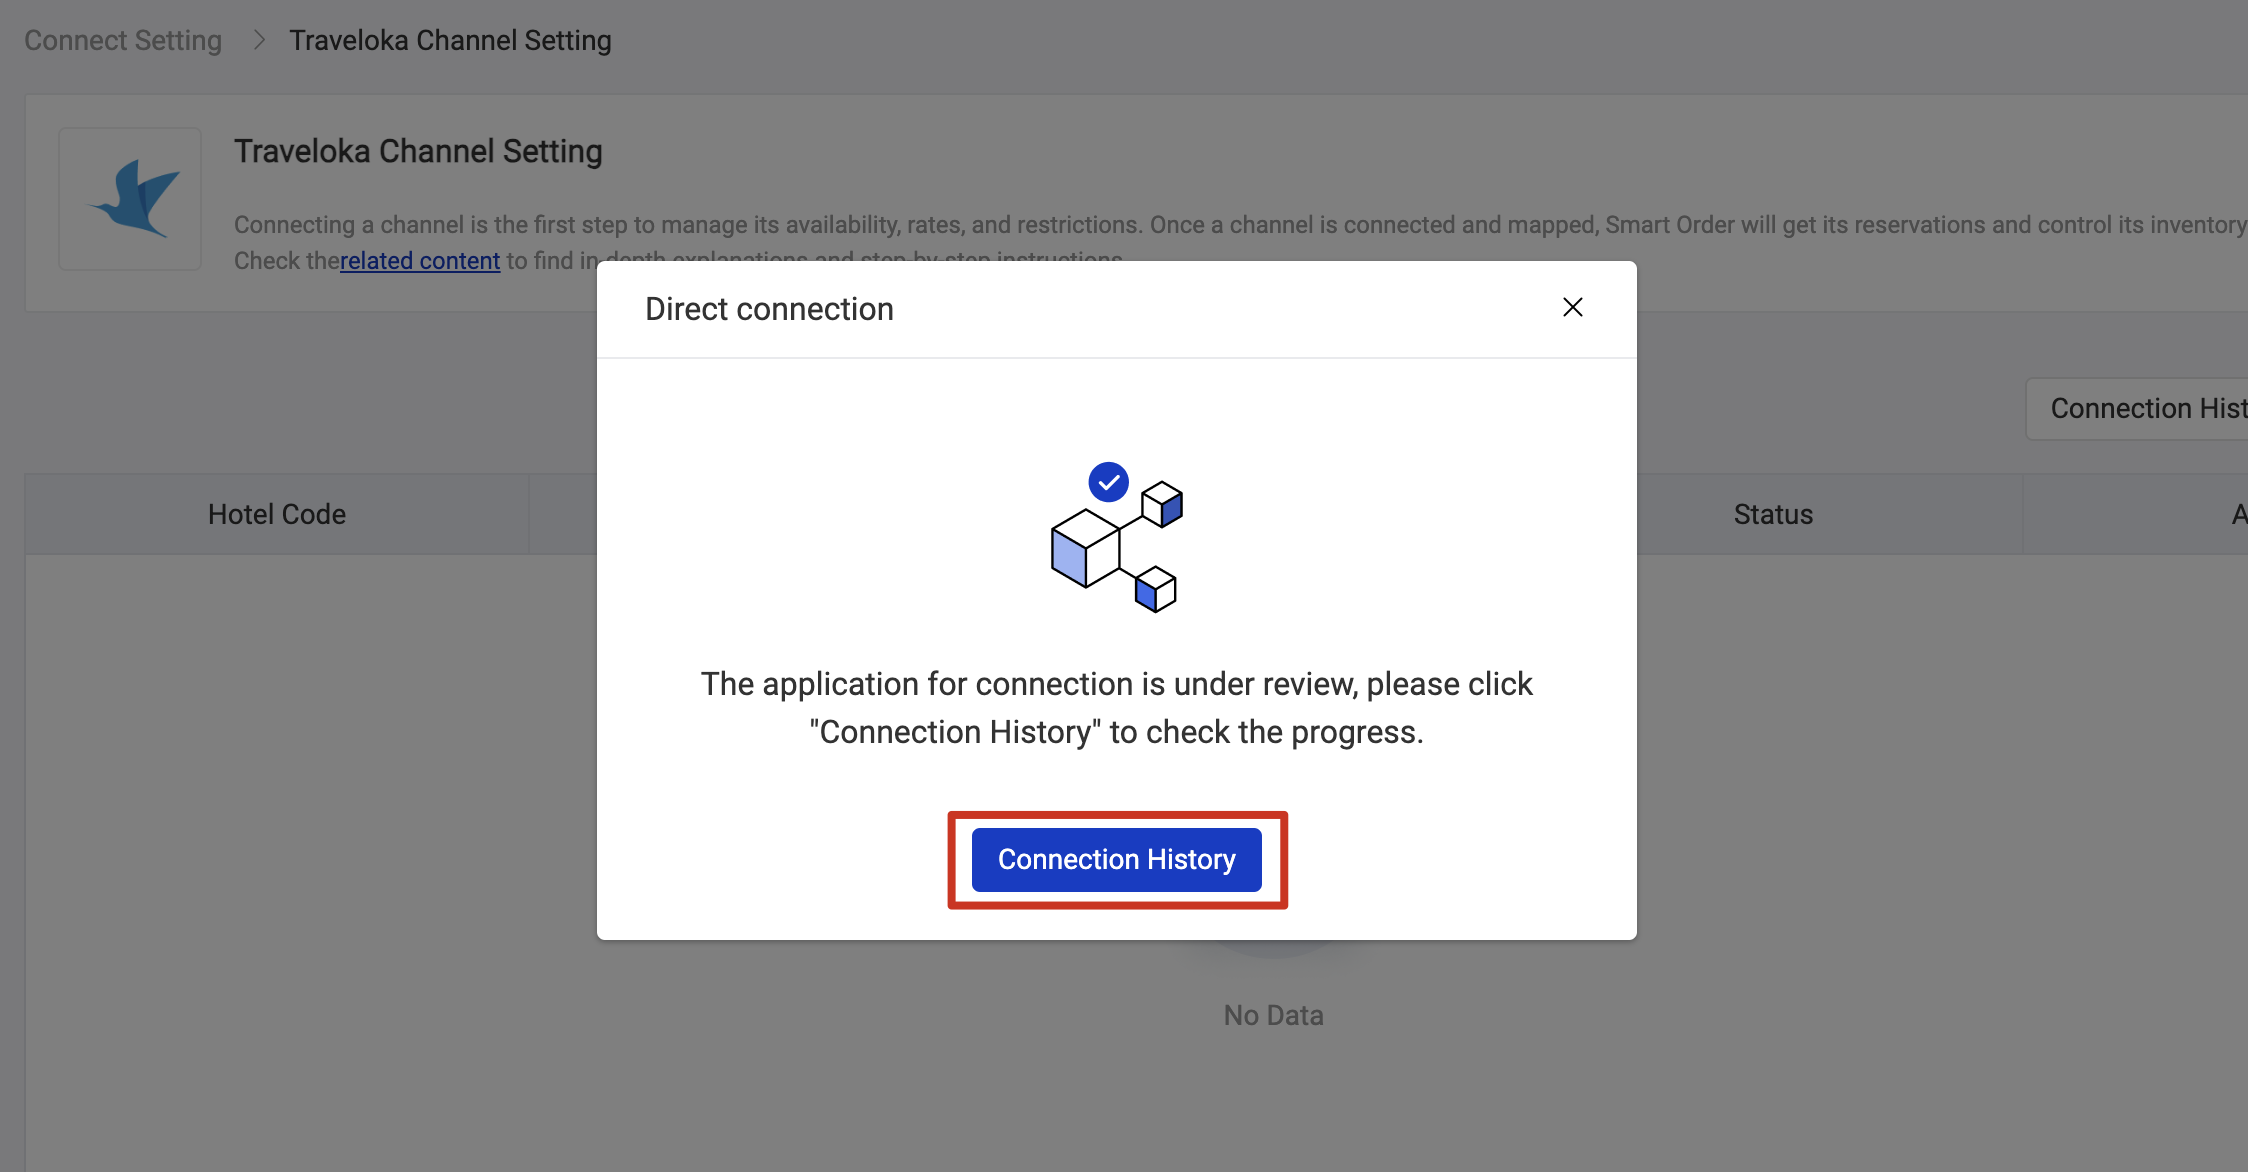The image size is (2248, 1172).
Task: Click the Traveloka logo card on channel header
Action: [130, 198]
